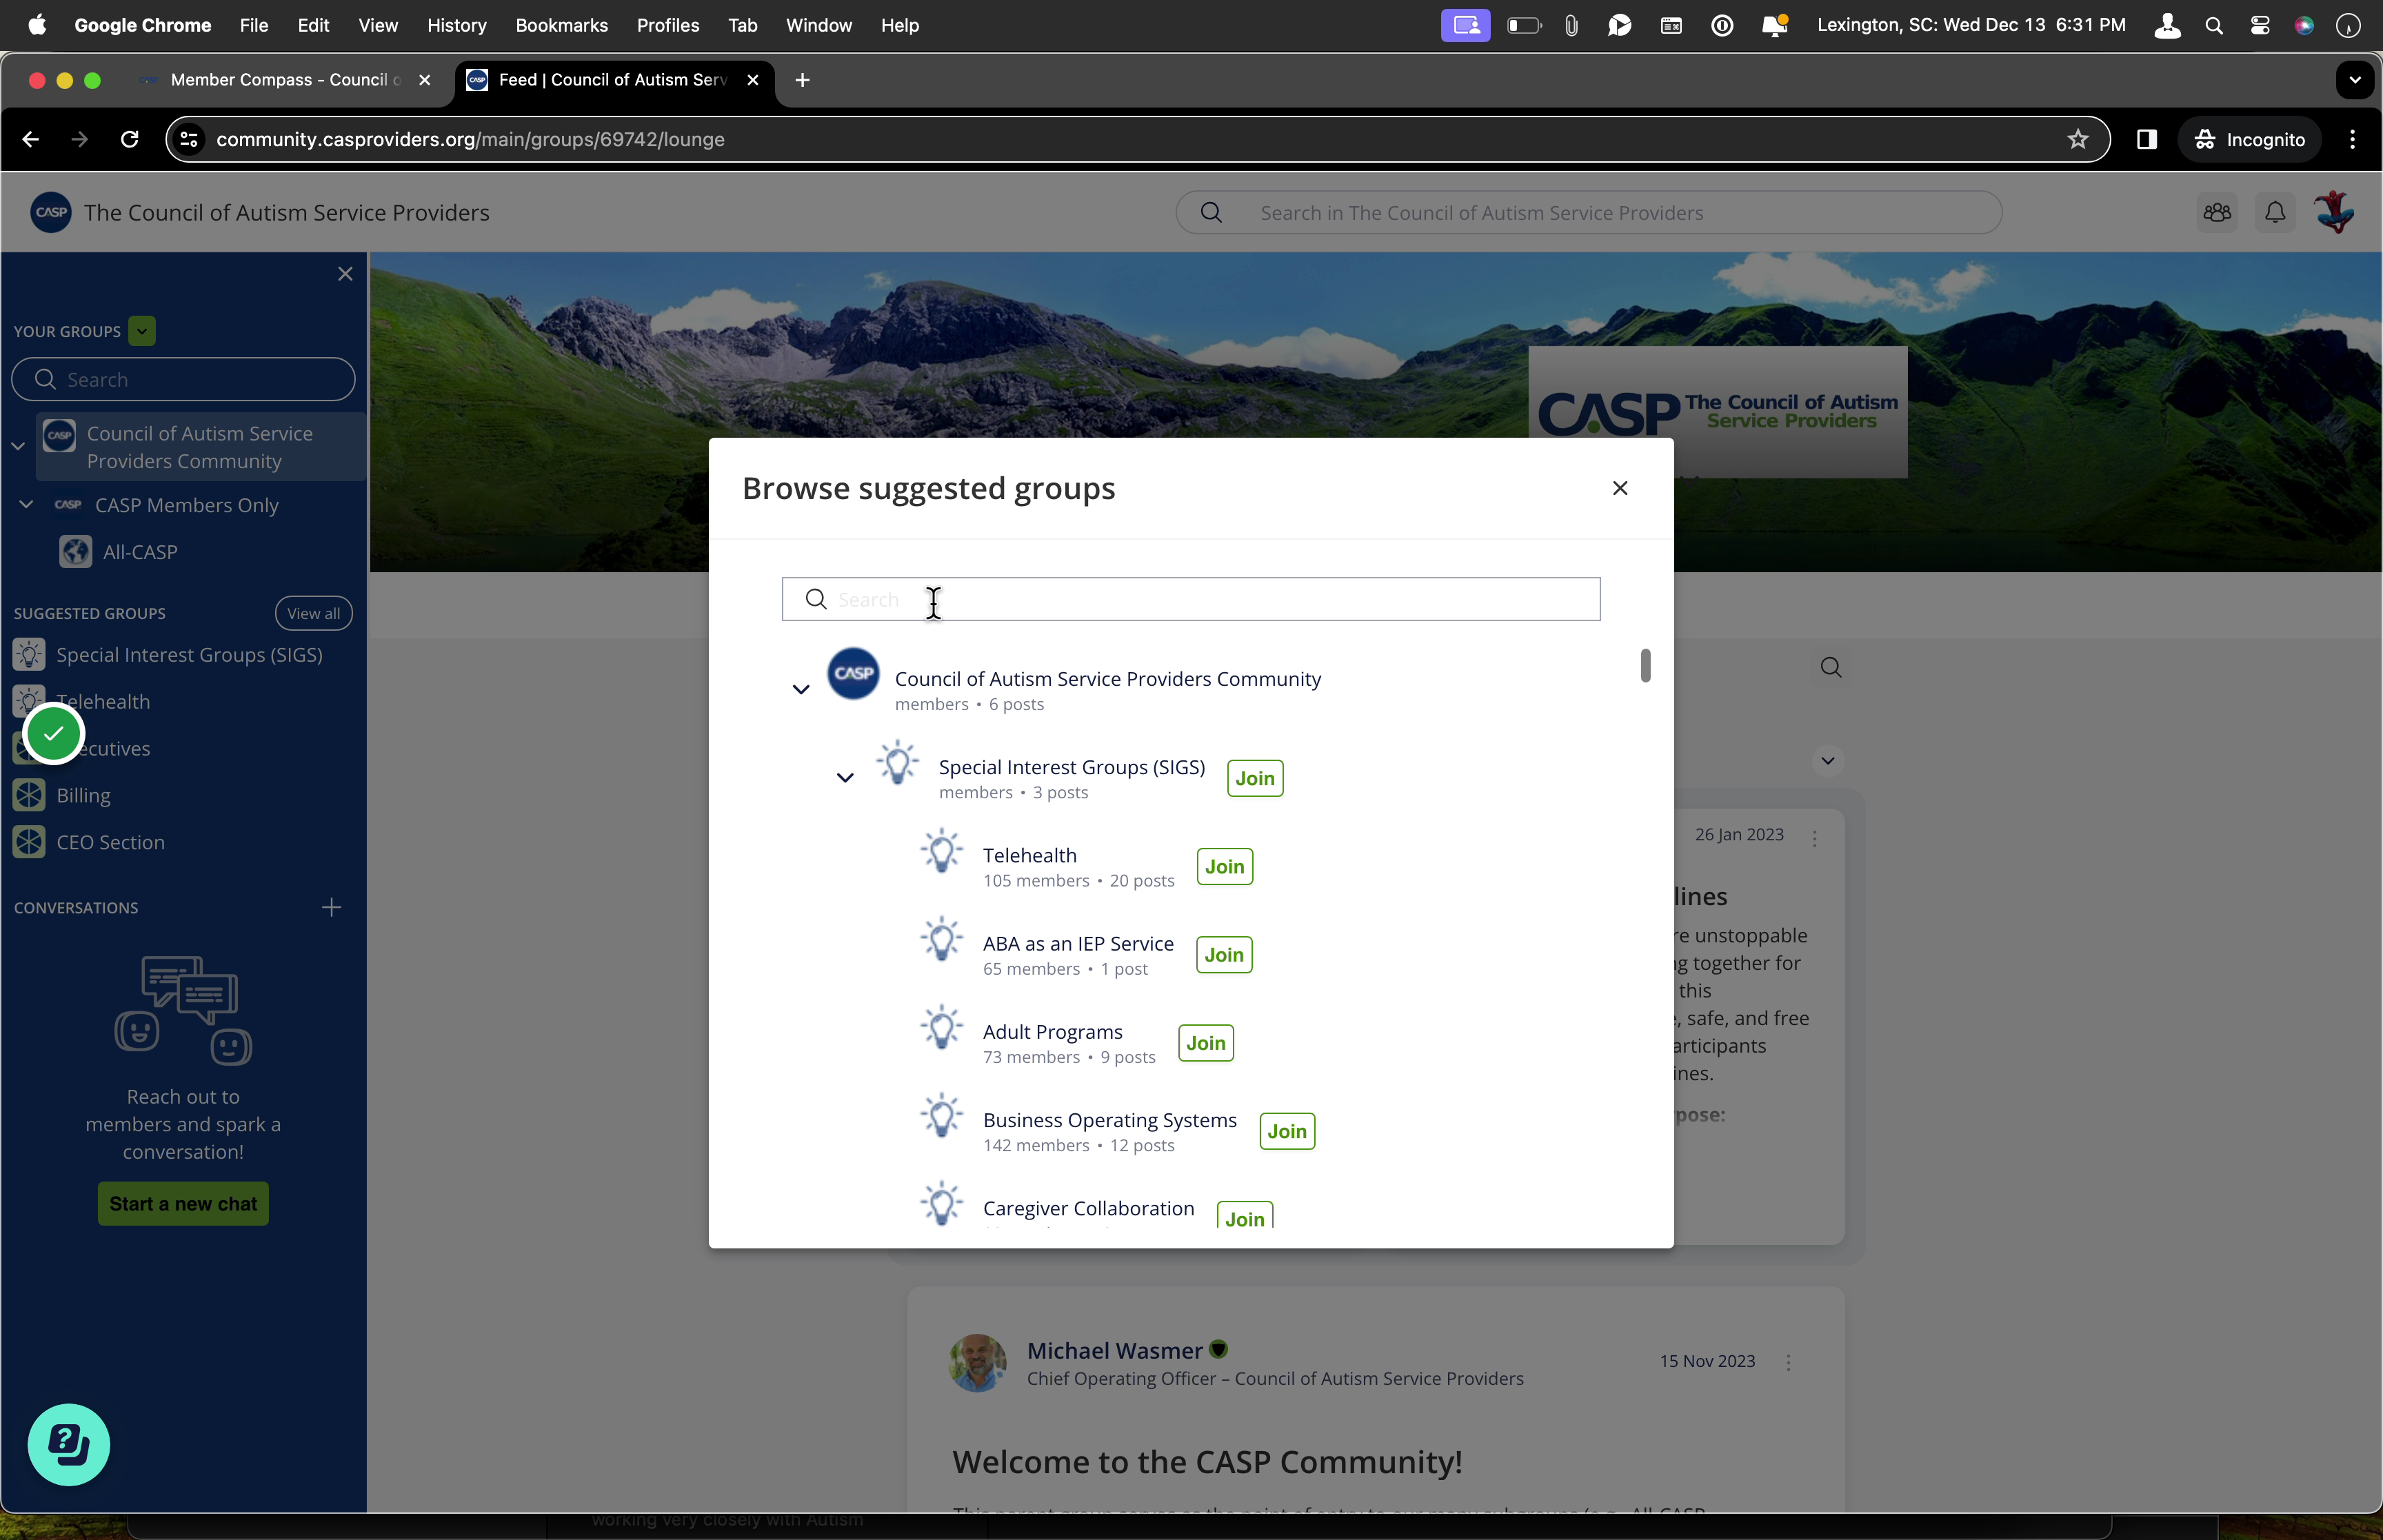
Task: Click View all suggested groups
Action: tap(313, 613)
